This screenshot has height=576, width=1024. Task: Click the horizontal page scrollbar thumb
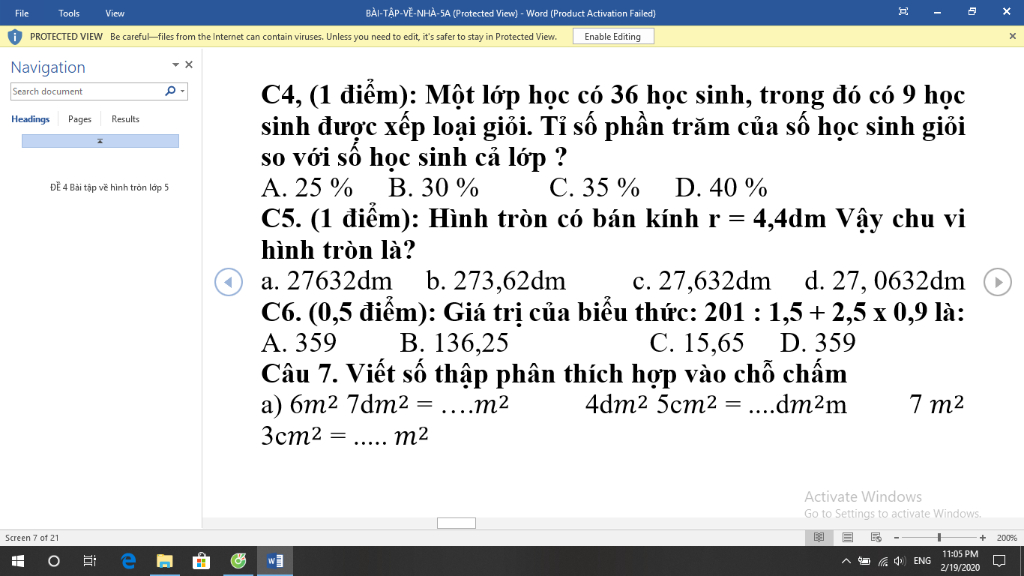pyautogui.click(x=456, y=523)
